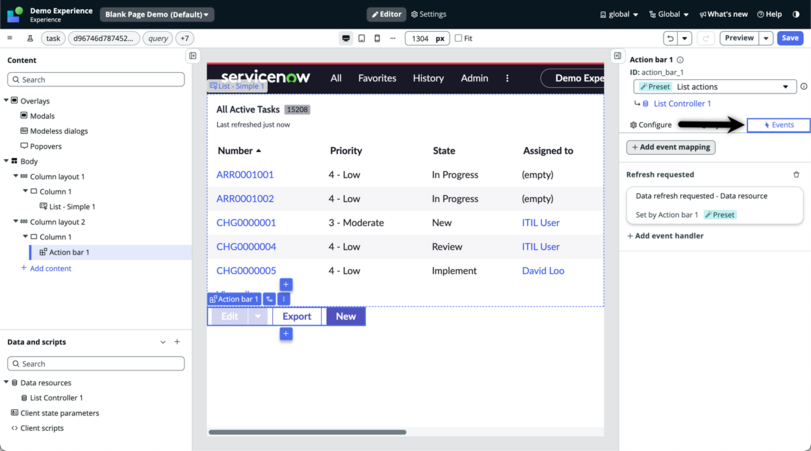Click Add event mapping button
This screenshot has height=451, width=811.
point(671,147)
